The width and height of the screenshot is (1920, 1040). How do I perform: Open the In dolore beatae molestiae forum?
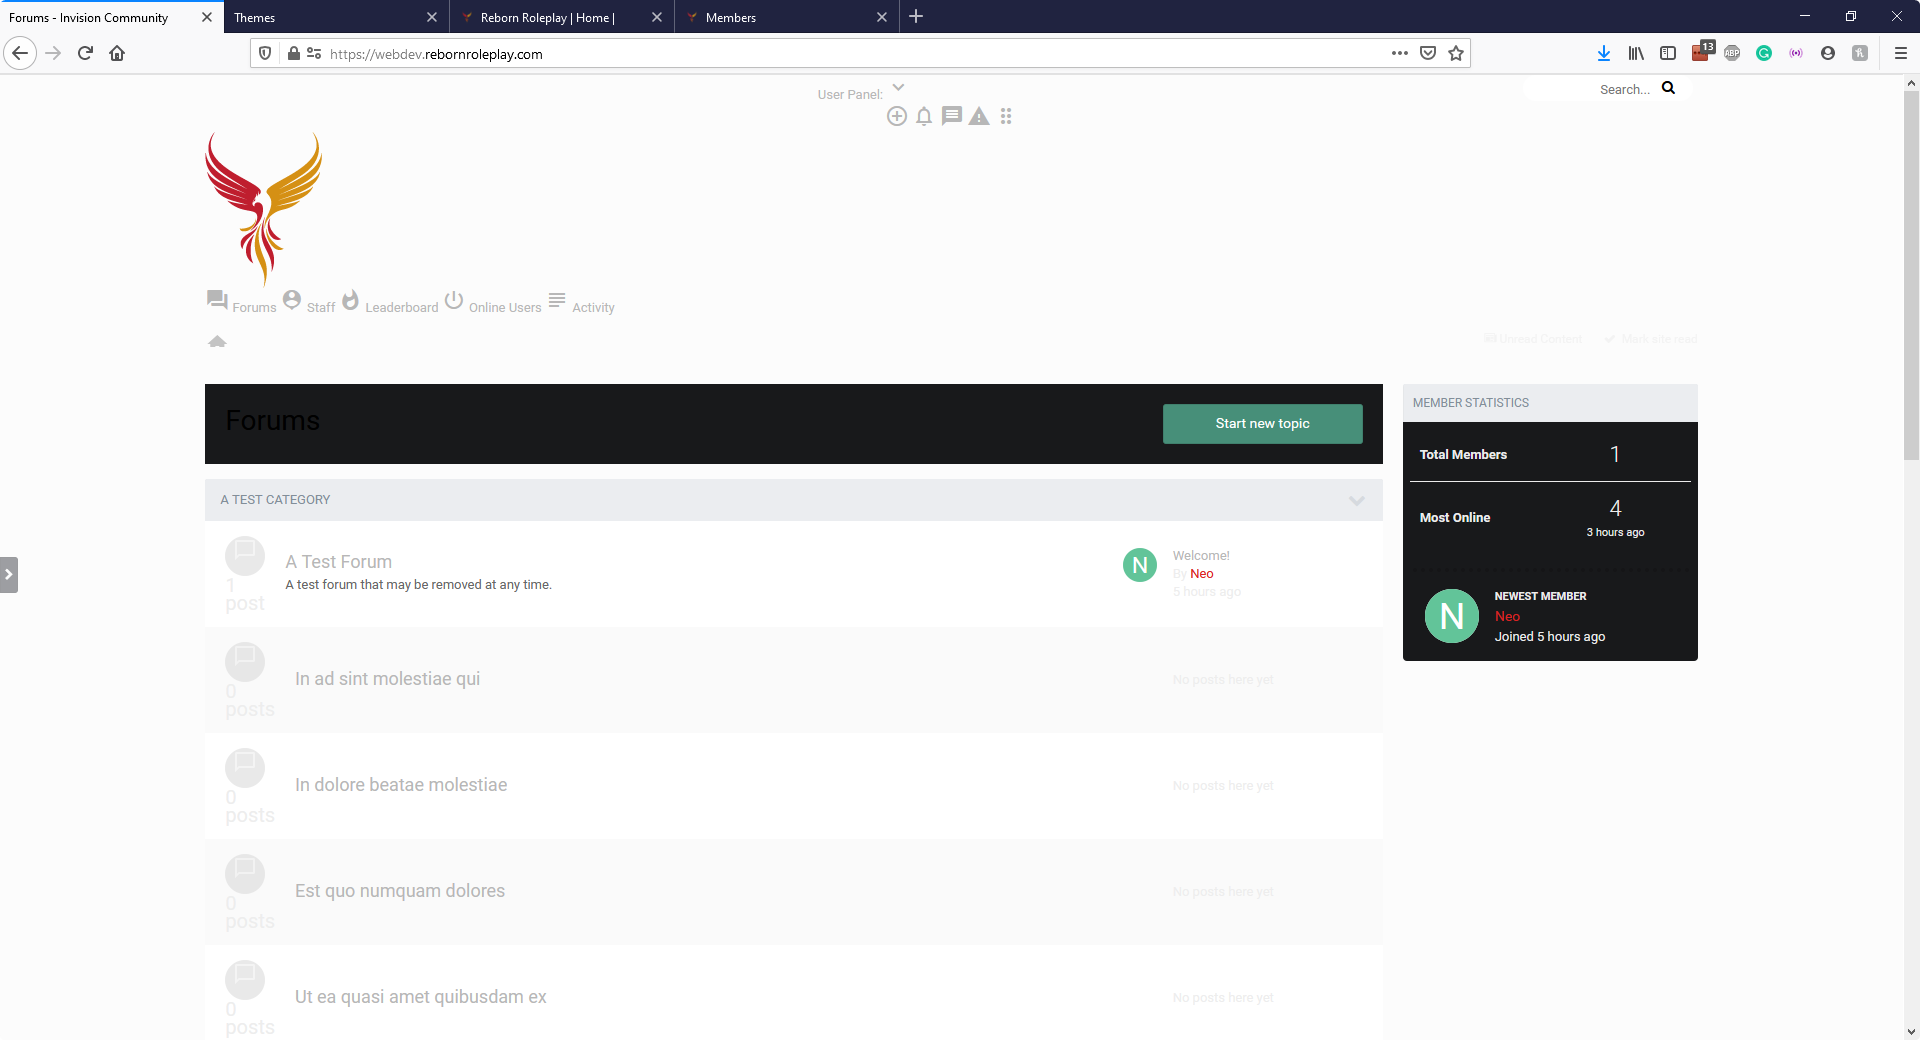click(x=400, y=784)
